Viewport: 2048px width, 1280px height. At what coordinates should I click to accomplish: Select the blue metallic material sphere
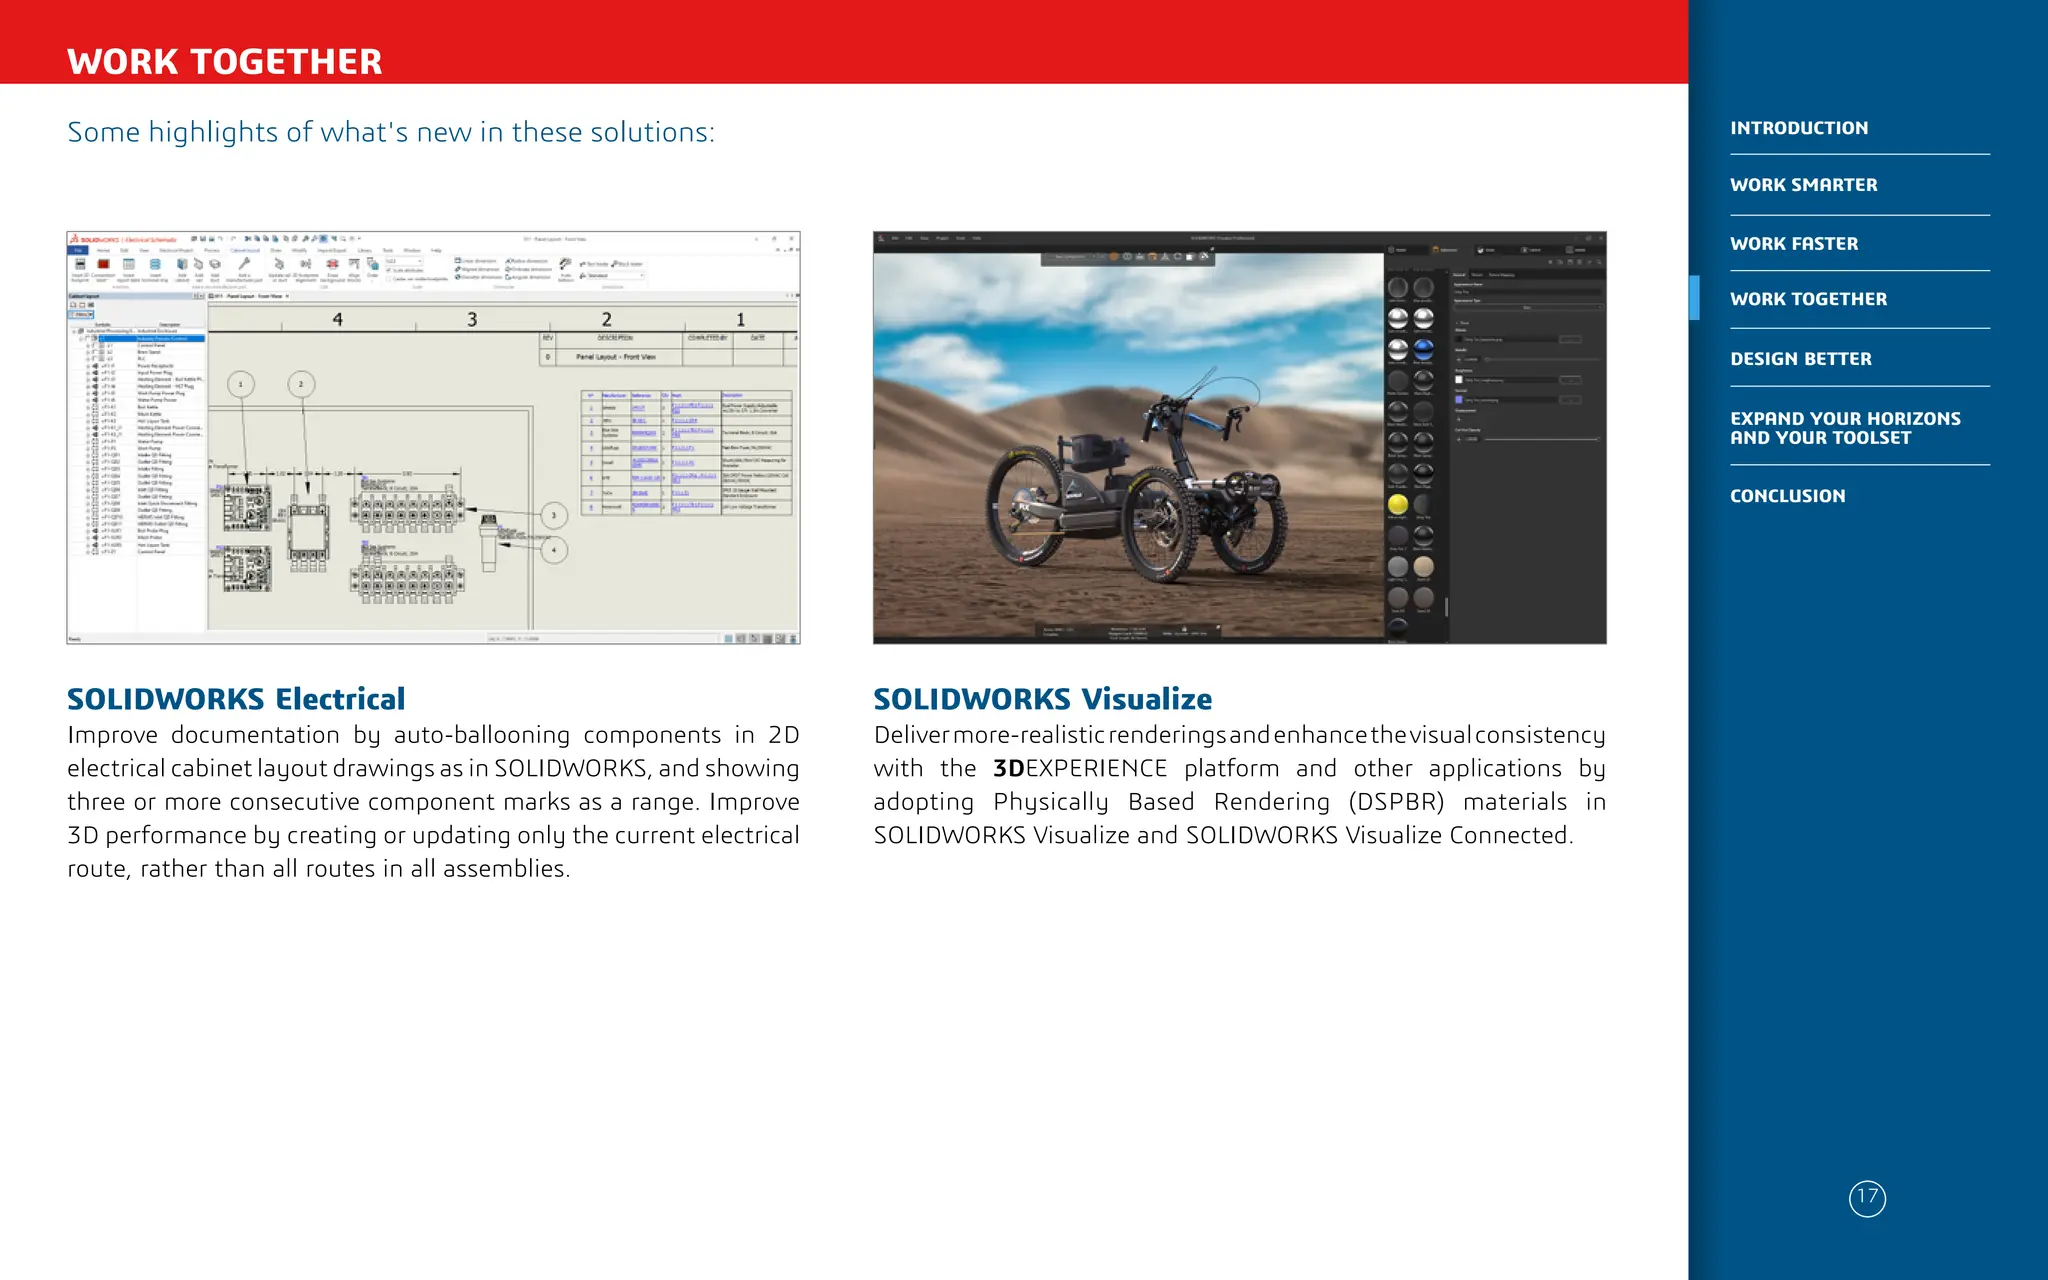pyautogui.click(x=1423, y=349)
